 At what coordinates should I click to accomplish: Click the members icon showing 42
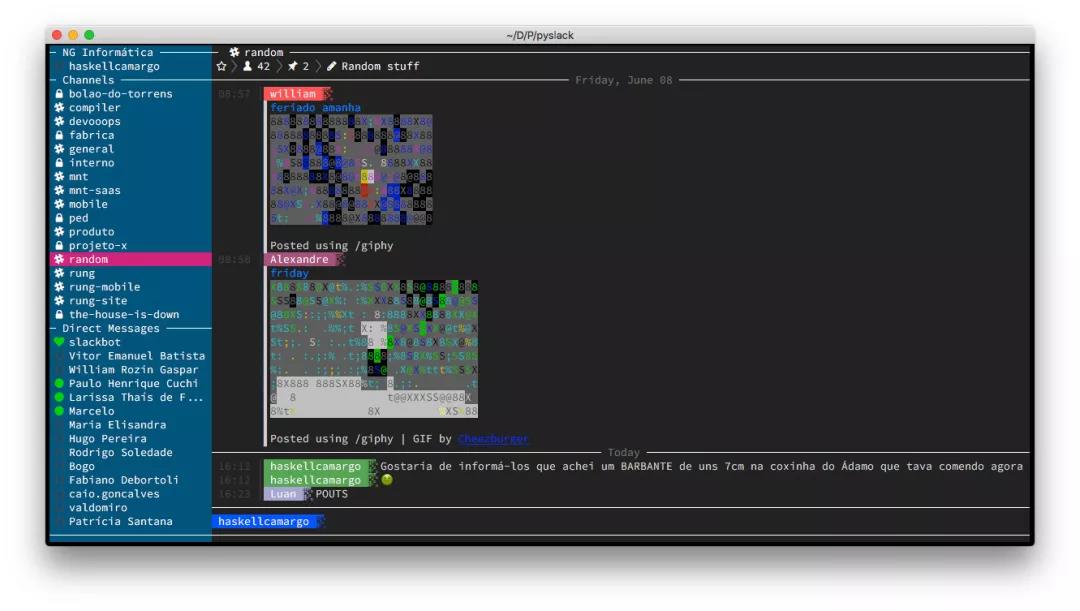(x=247, y=66)
